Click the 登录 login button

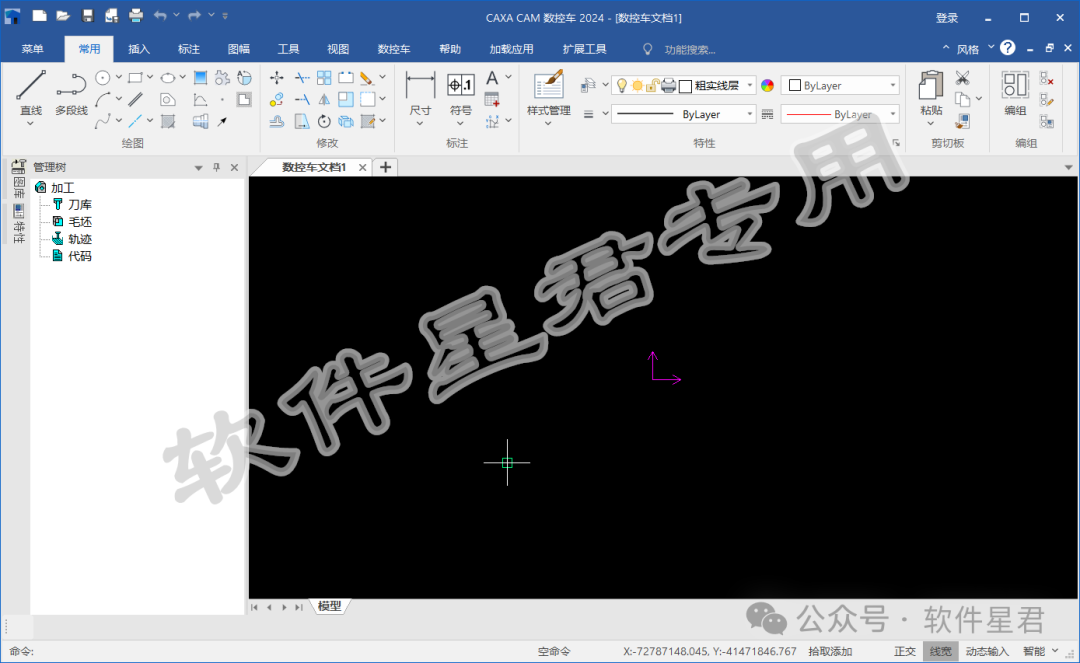coord(947,18)
